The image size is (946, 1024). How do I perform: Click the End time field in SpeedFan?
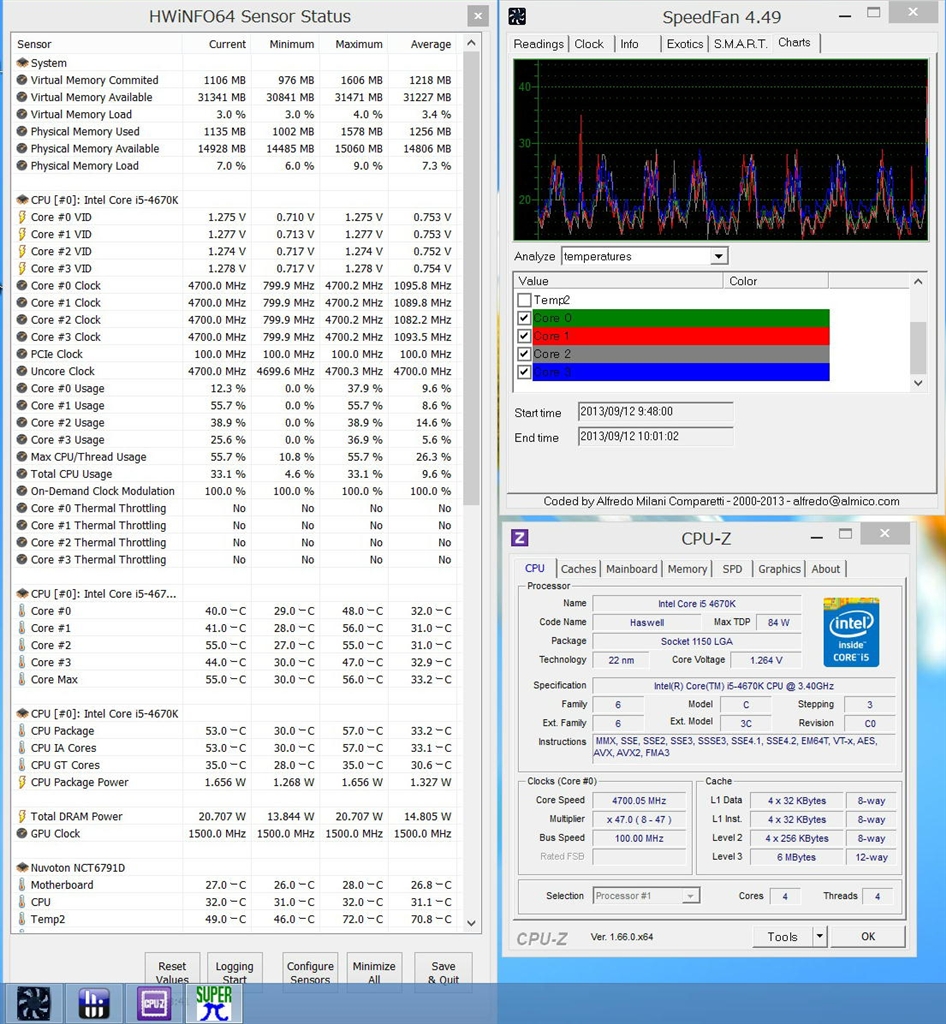tap(655, 436)
